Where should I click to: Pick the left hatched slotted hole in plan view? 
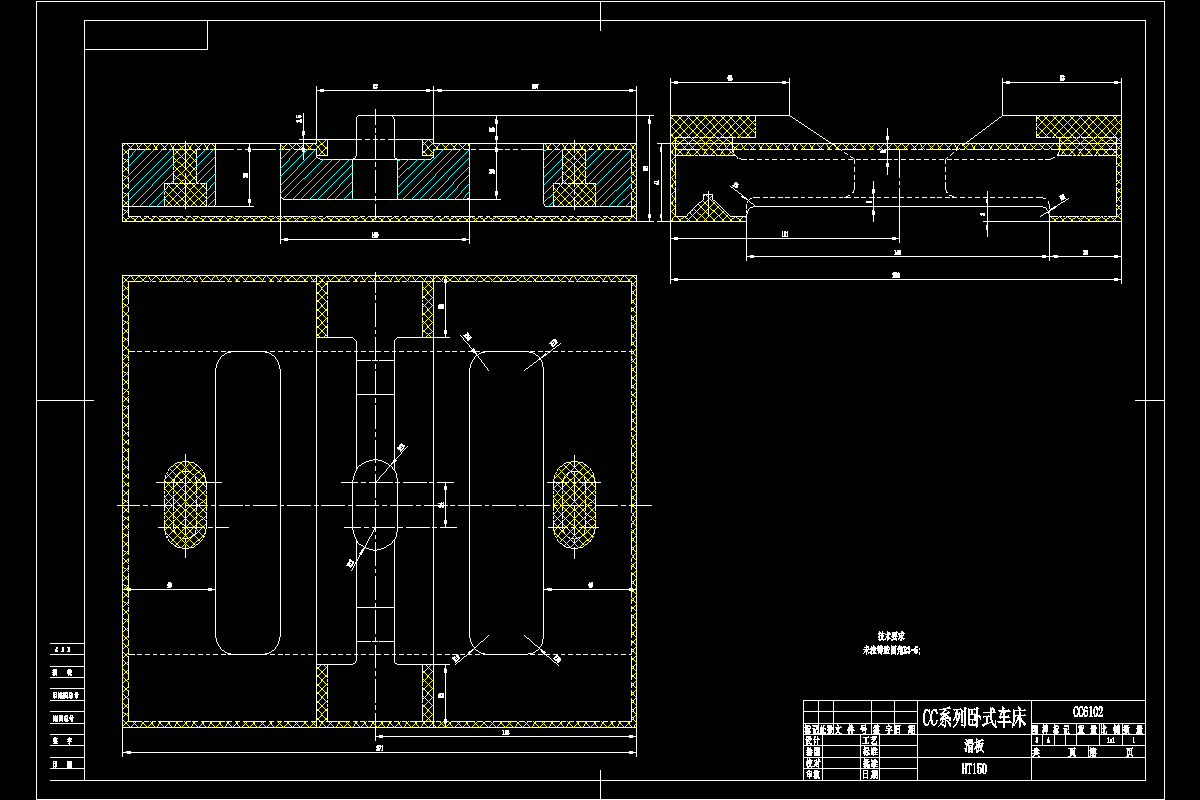[185, 504]
